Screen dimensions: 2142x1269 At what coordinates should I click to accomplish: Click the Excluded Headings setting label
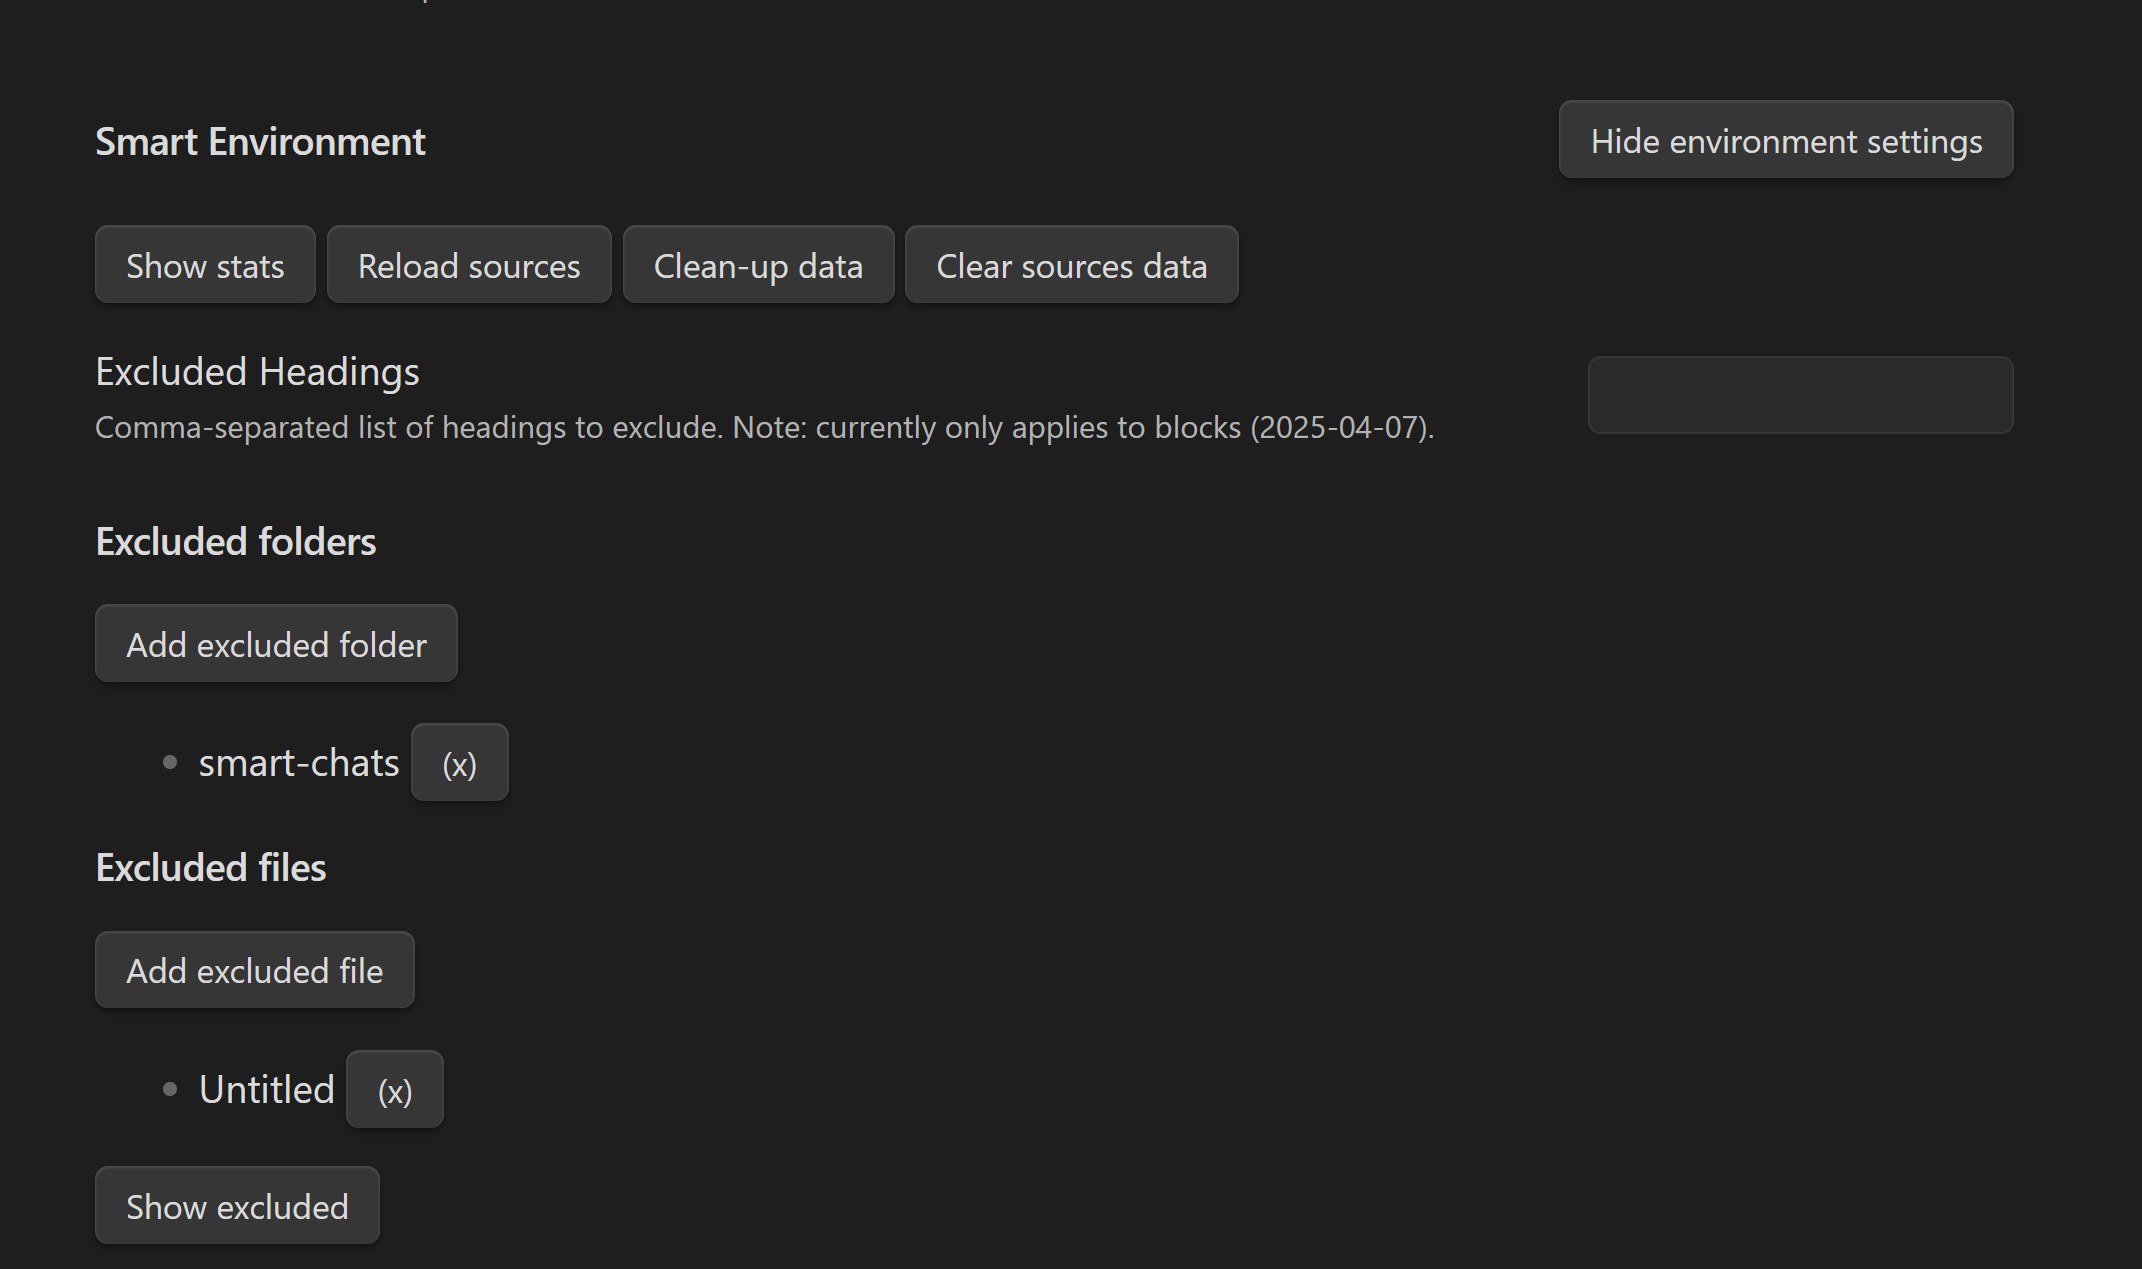click(257, 372)
